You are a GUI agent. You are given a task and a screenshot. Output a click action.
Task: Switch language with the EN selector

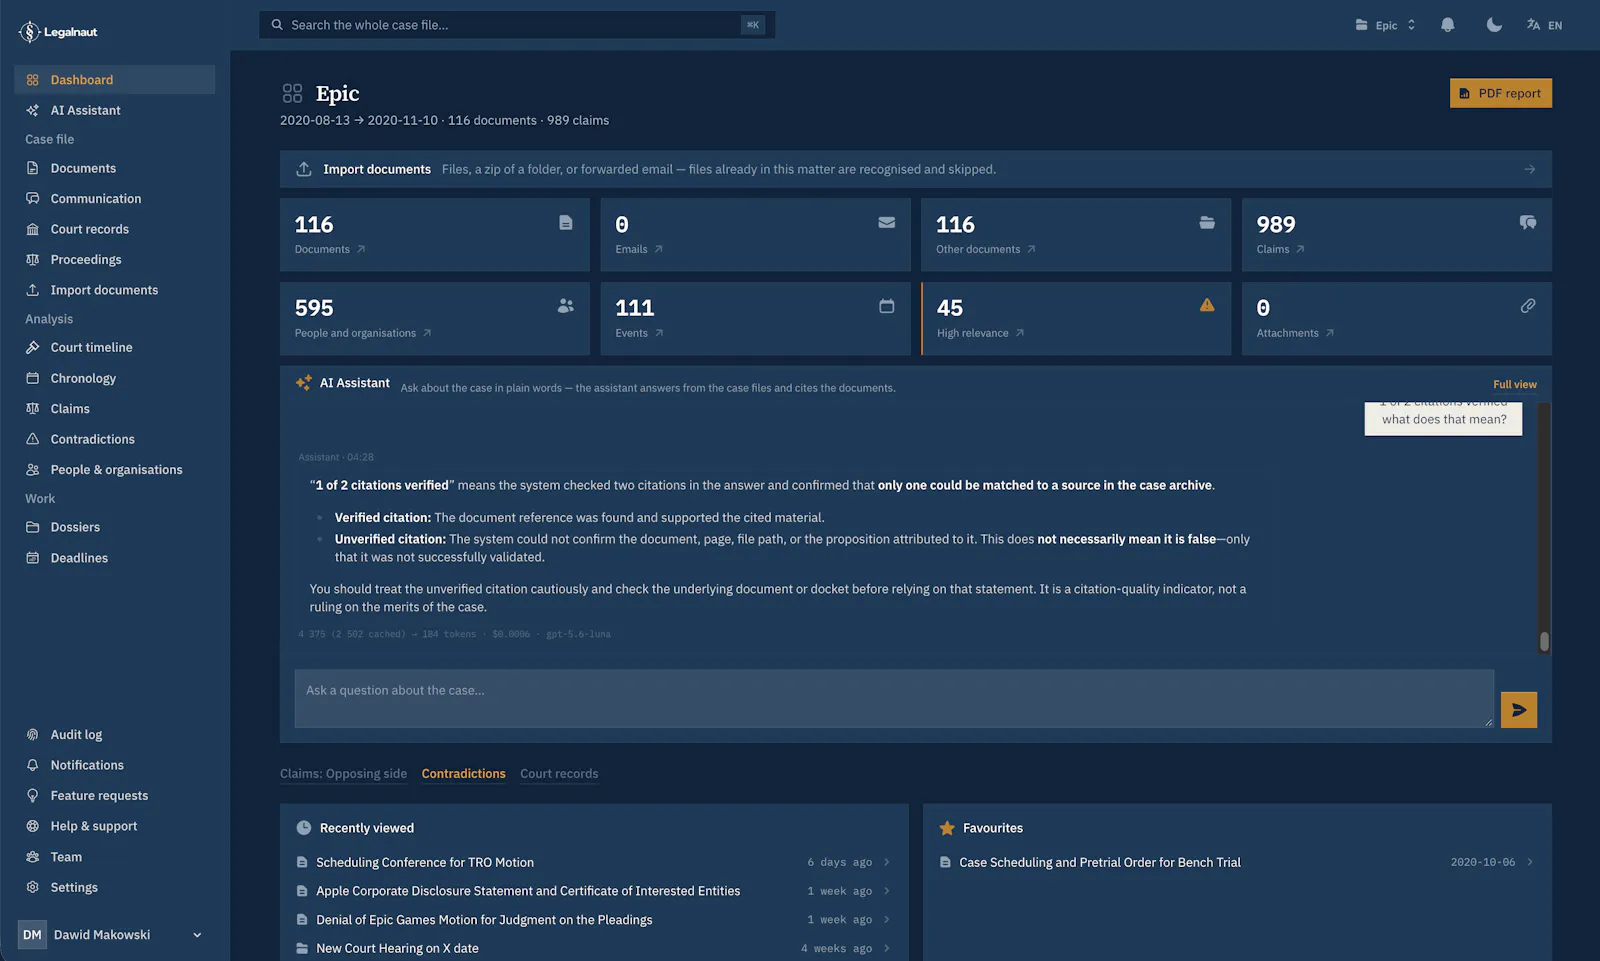click(x=1544, y=25)
